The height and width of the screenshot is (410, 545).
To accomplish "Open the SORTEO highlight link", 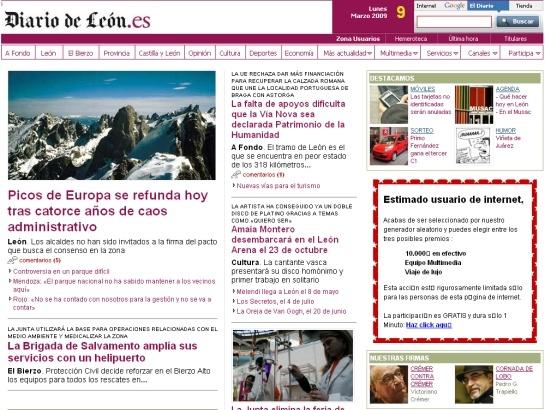I will click(422, 131).
